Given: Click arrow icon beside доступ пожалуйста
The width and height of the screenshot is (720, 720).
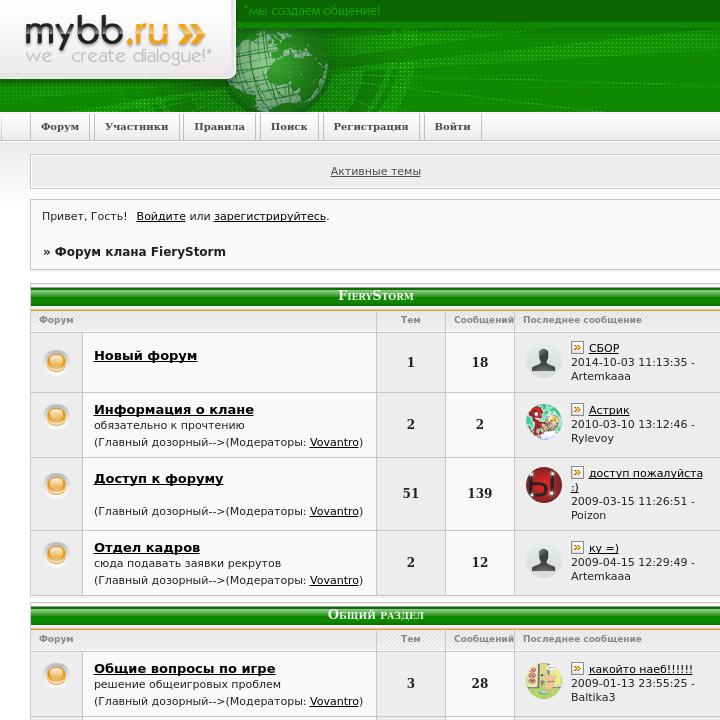Looking at the screenshot, I should pos(577,472).
